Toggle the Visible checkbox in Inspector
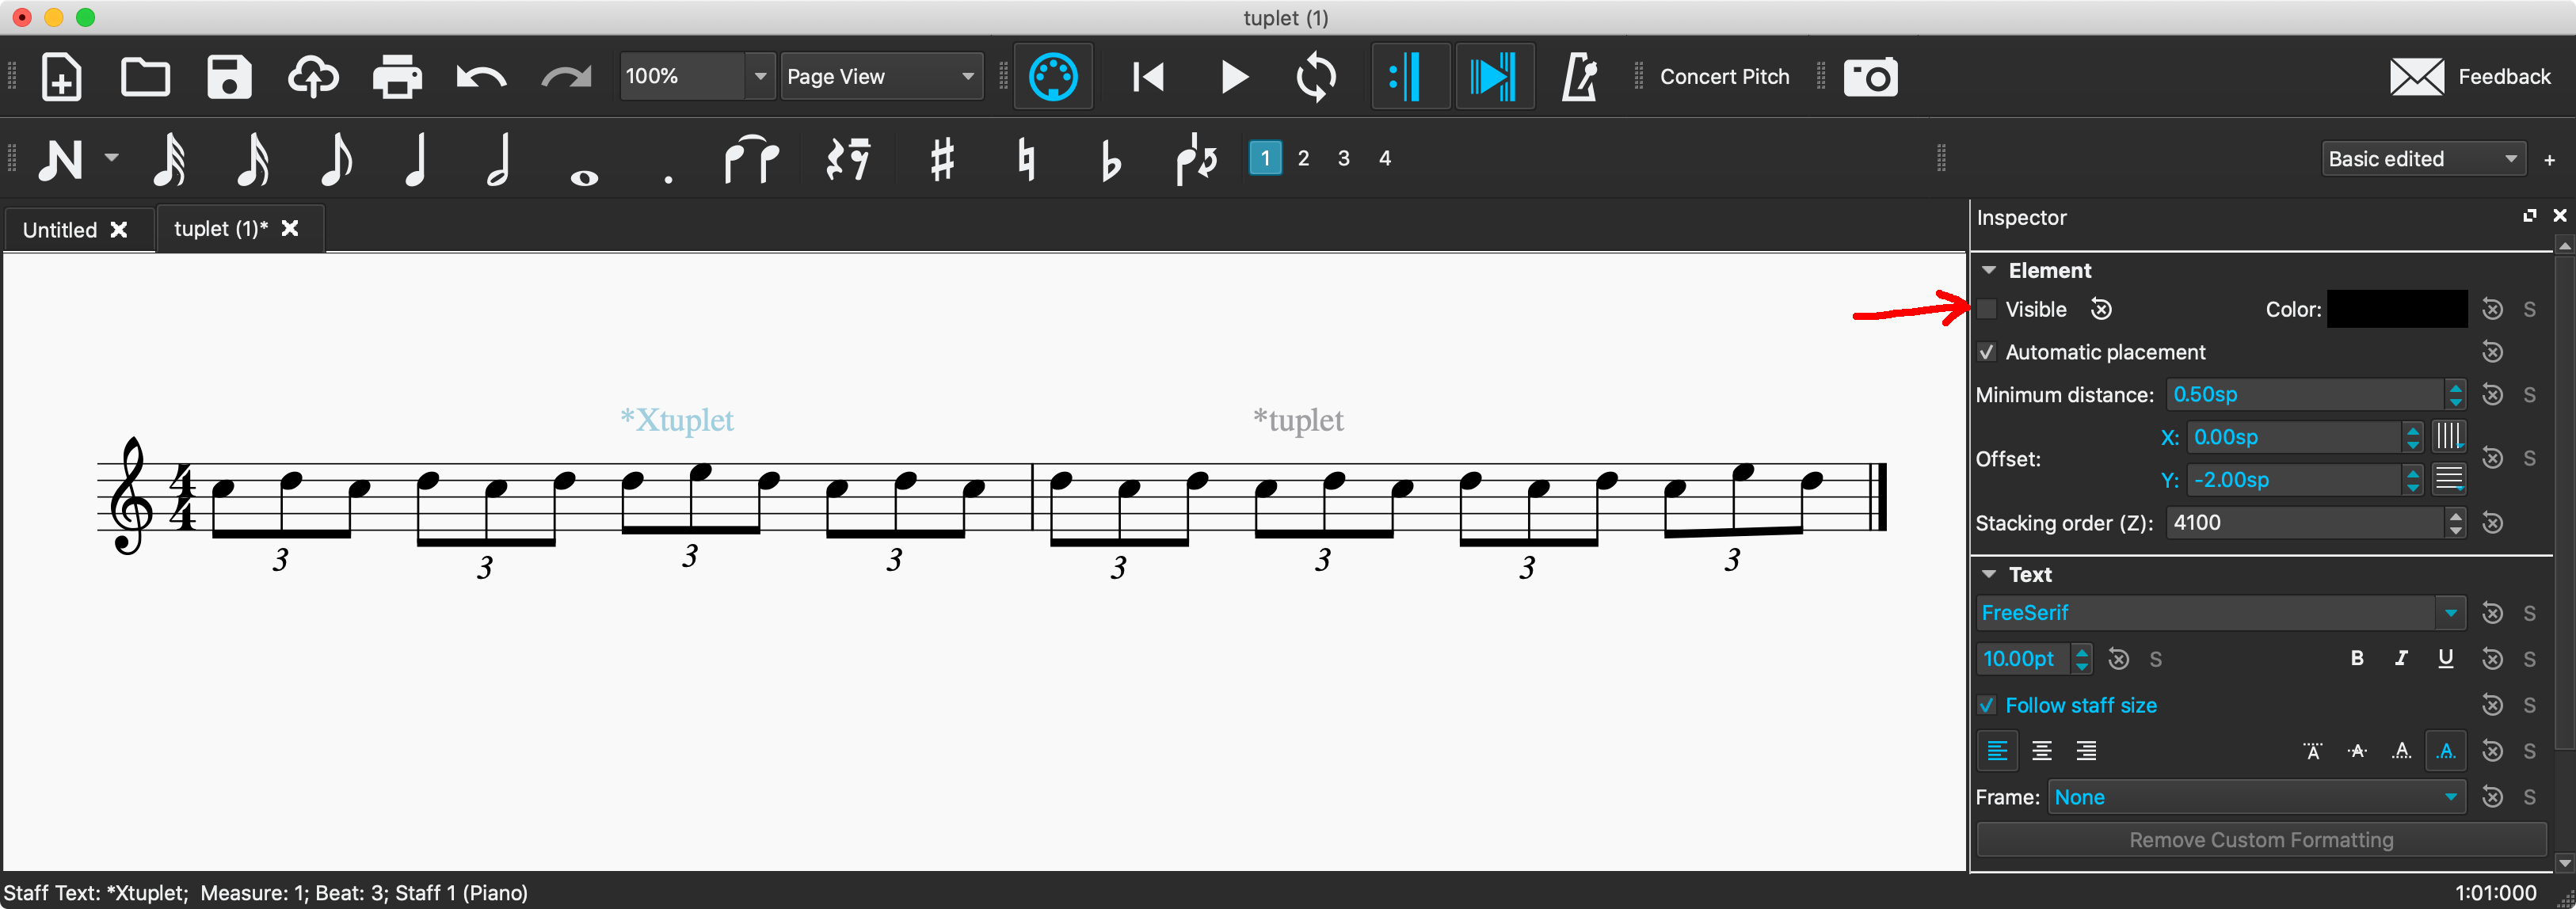Viewport: 2576px width, 909px height. point(1987,309)
